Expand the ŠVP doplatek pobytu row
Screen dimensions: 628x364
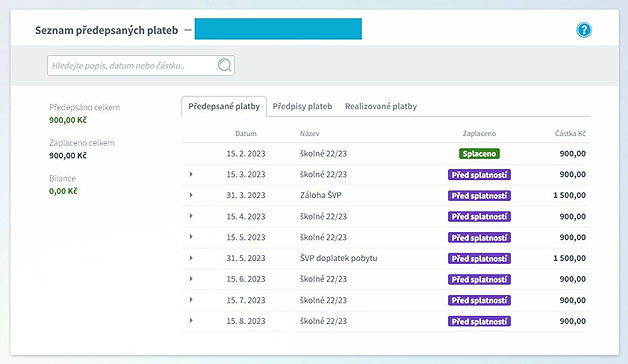coord(191,258)
